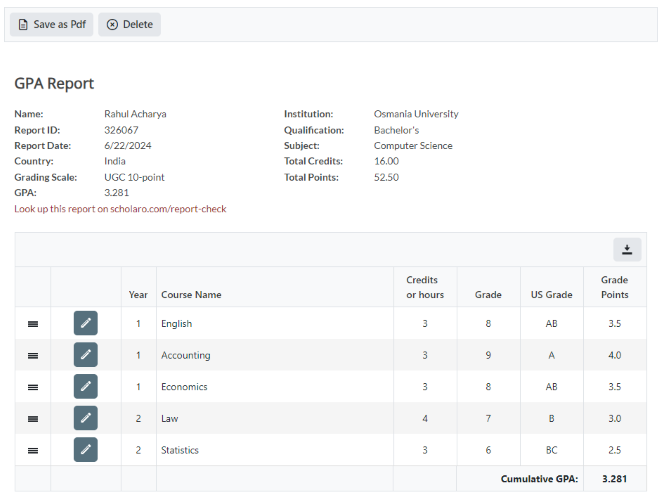This screenshot has height=500, width=662.
Task: Select the Cumulative GPA value 3.281
Action: (614, 479)
